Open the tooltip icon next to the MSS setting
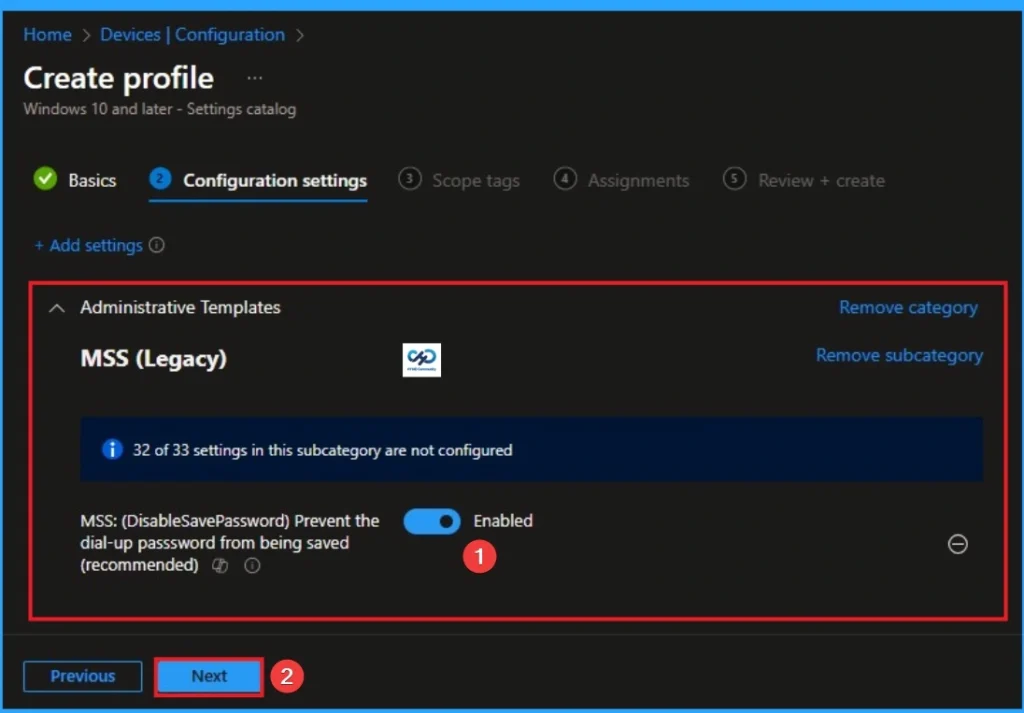 [251, 566]
